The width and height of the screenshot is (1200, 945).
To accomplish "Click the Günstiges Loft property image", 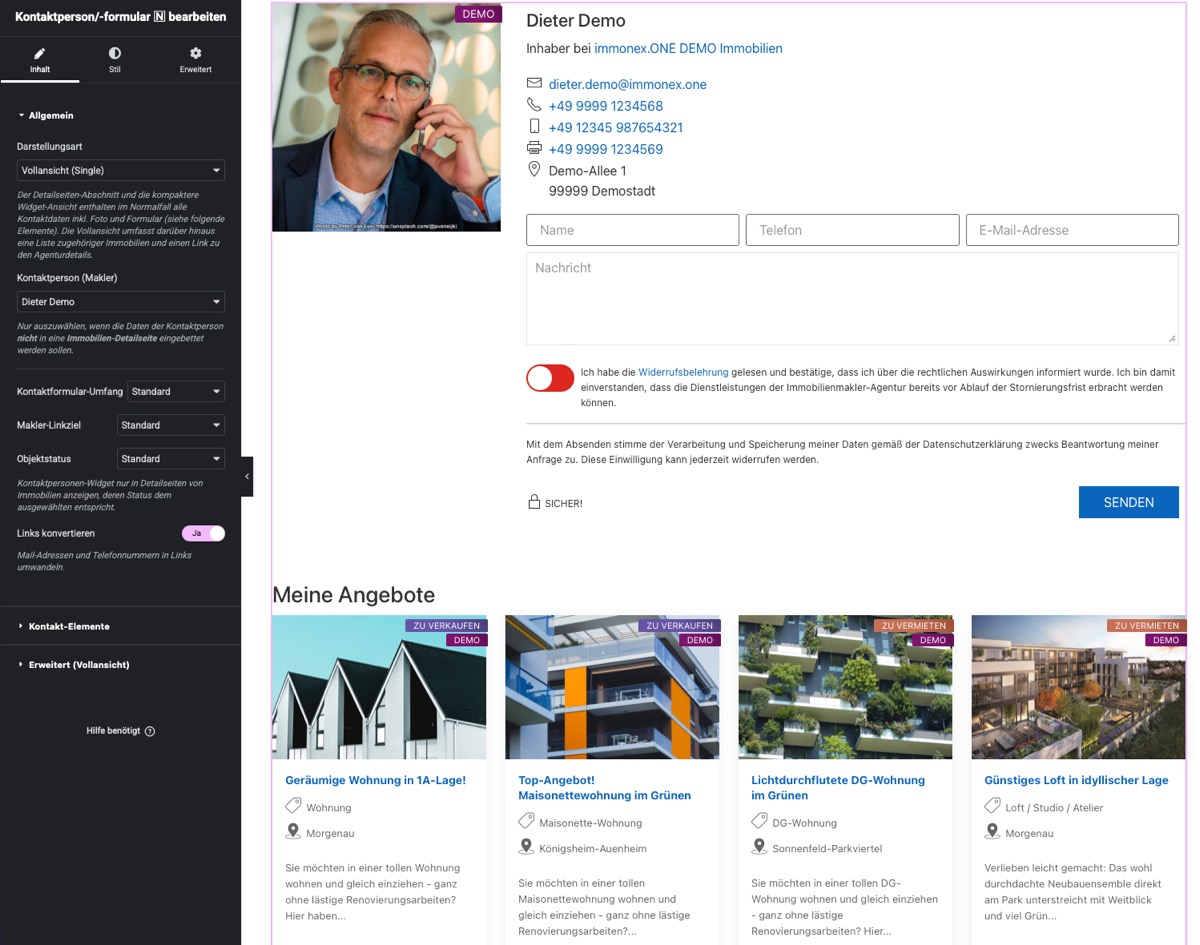I will (x=1079, y=687).
